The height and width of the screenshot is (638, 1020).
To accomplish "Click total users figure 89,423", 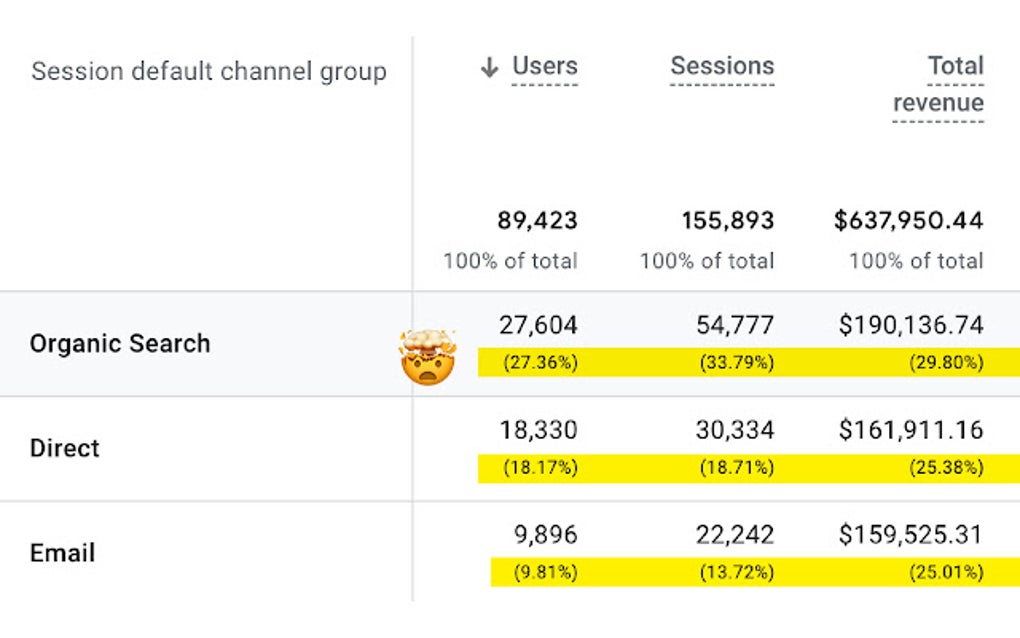I will tap(538, 220).
